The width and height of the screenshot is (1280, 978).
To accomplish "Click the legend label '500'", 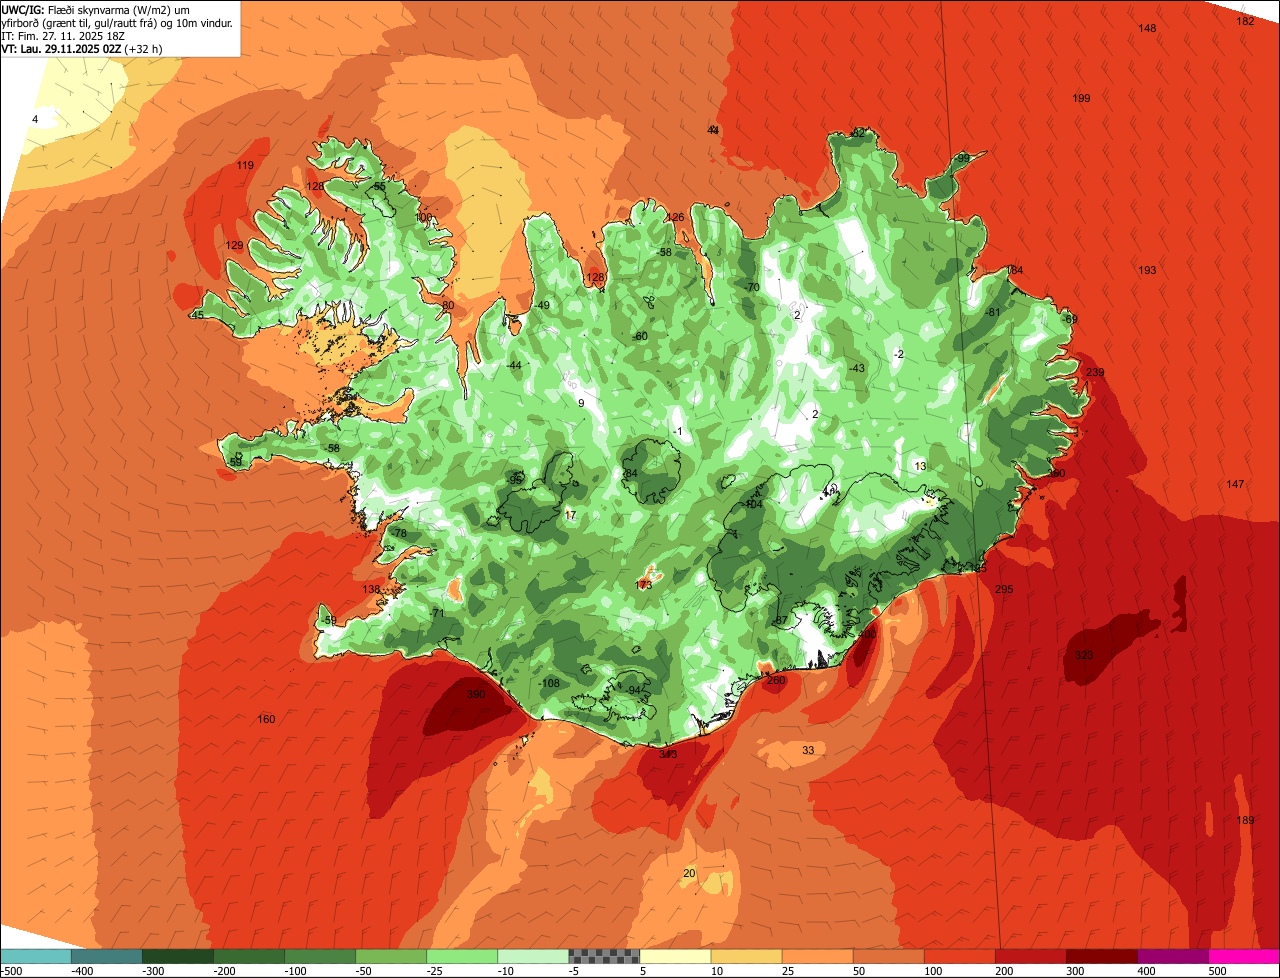I will [x=1217, y=971].
